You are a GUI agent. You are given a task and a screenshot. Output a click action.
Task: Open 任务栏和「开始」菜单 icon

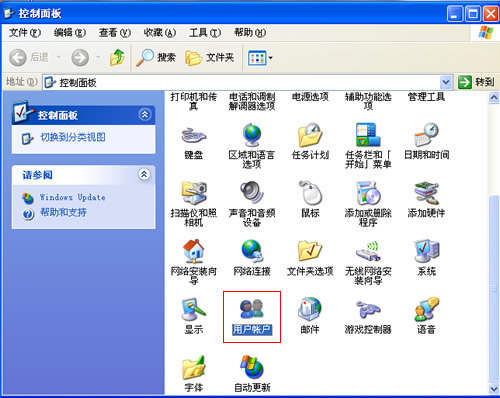(368, 134)
